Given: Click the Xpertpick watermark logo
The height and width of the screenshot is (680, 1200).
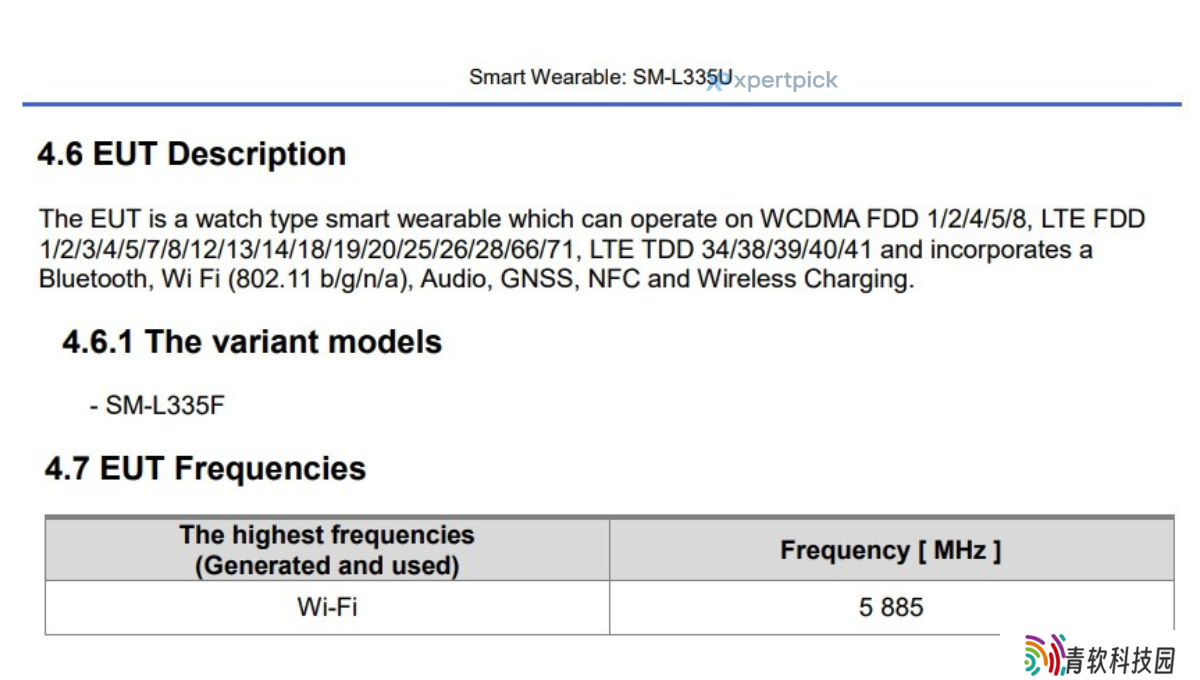Looking at the screenshot, I should point(772,81).
